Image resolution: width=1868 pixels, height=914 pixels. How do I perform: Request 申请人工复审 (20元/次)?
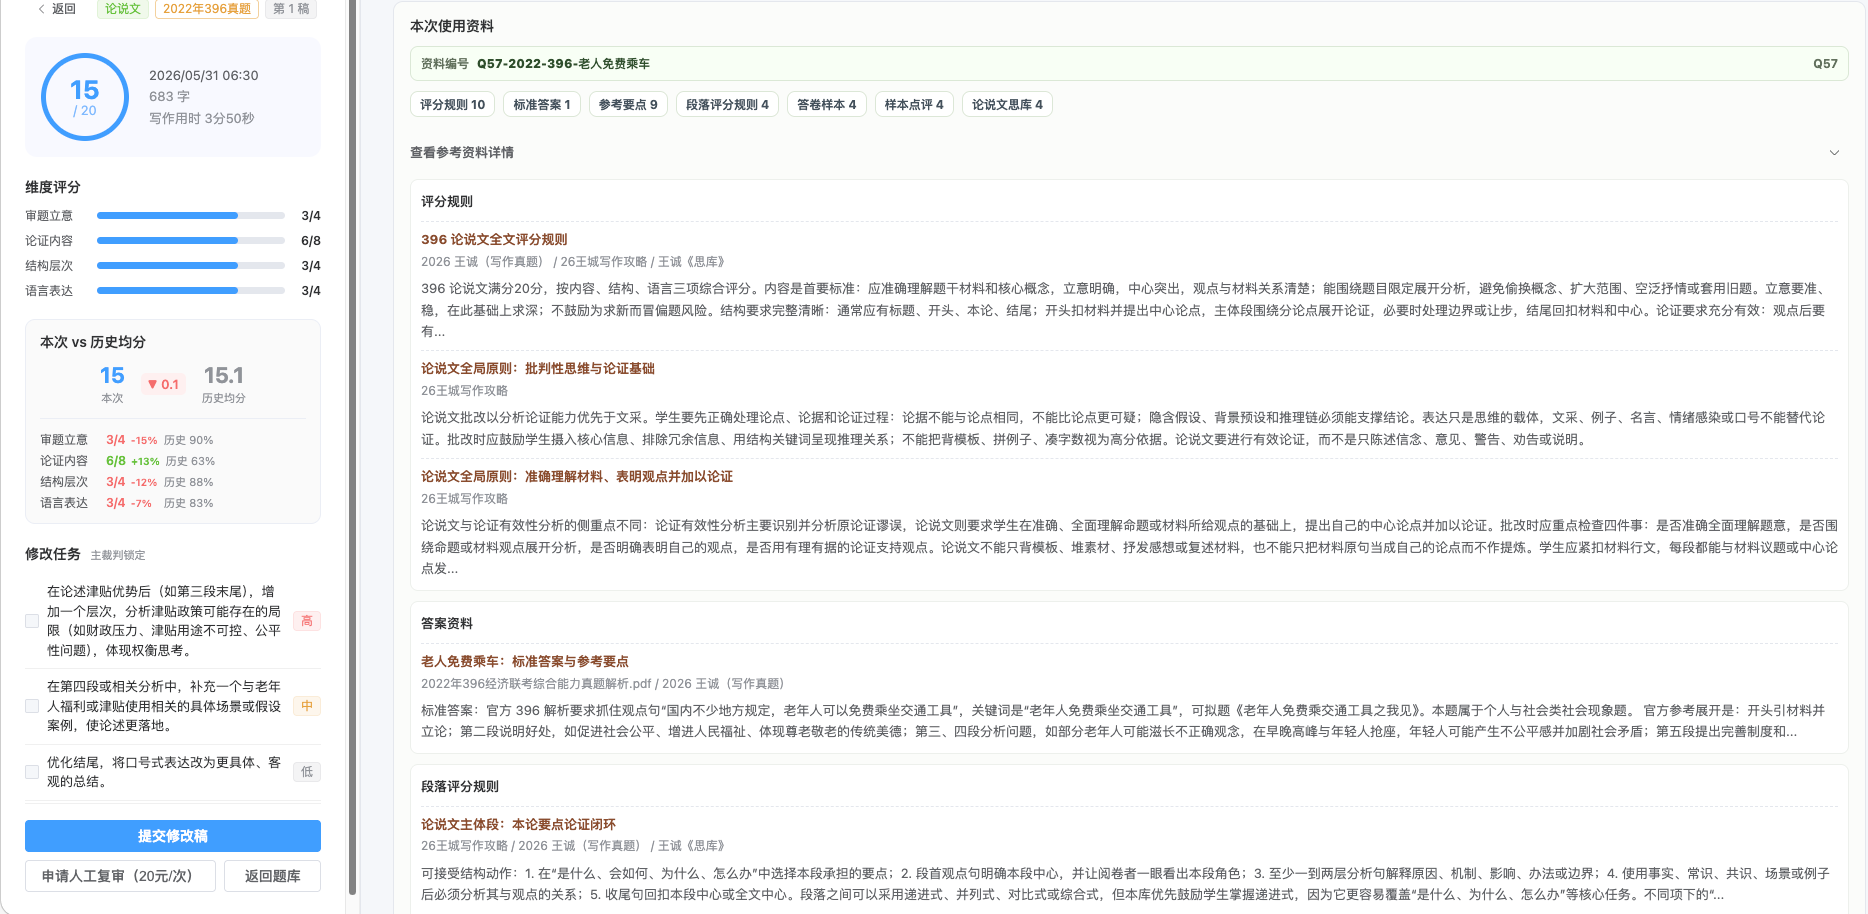(x=120, y=876)
